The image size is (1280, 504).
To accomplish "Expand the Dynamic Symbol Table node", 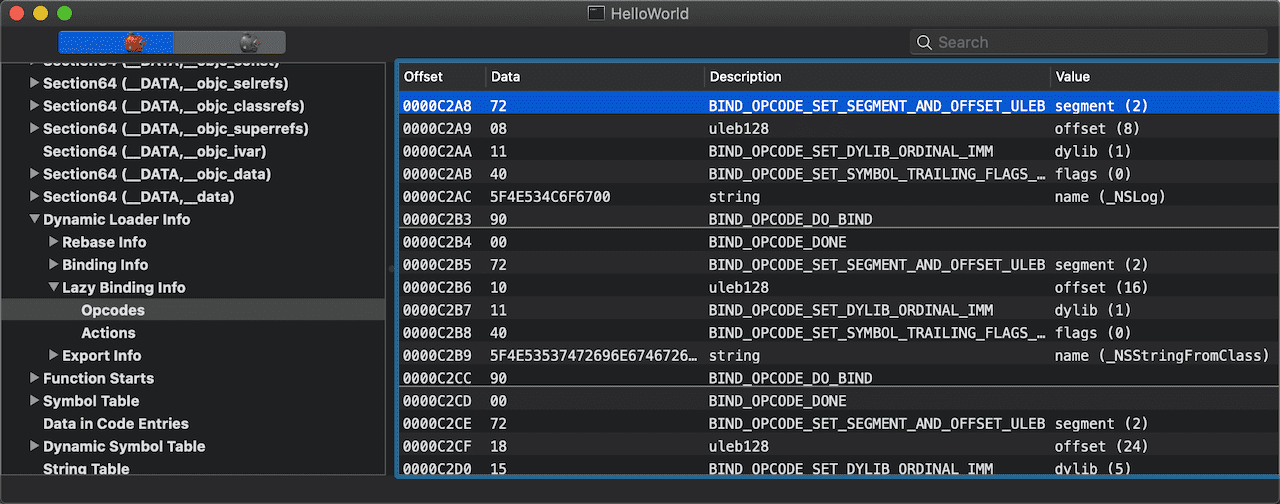I will coord(35,447).
